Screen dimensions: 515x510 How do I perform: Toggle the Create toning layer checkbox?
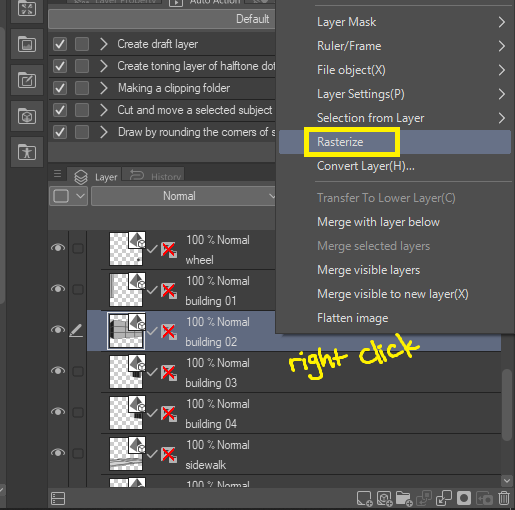pyautogui.click(x=60, y=66)
